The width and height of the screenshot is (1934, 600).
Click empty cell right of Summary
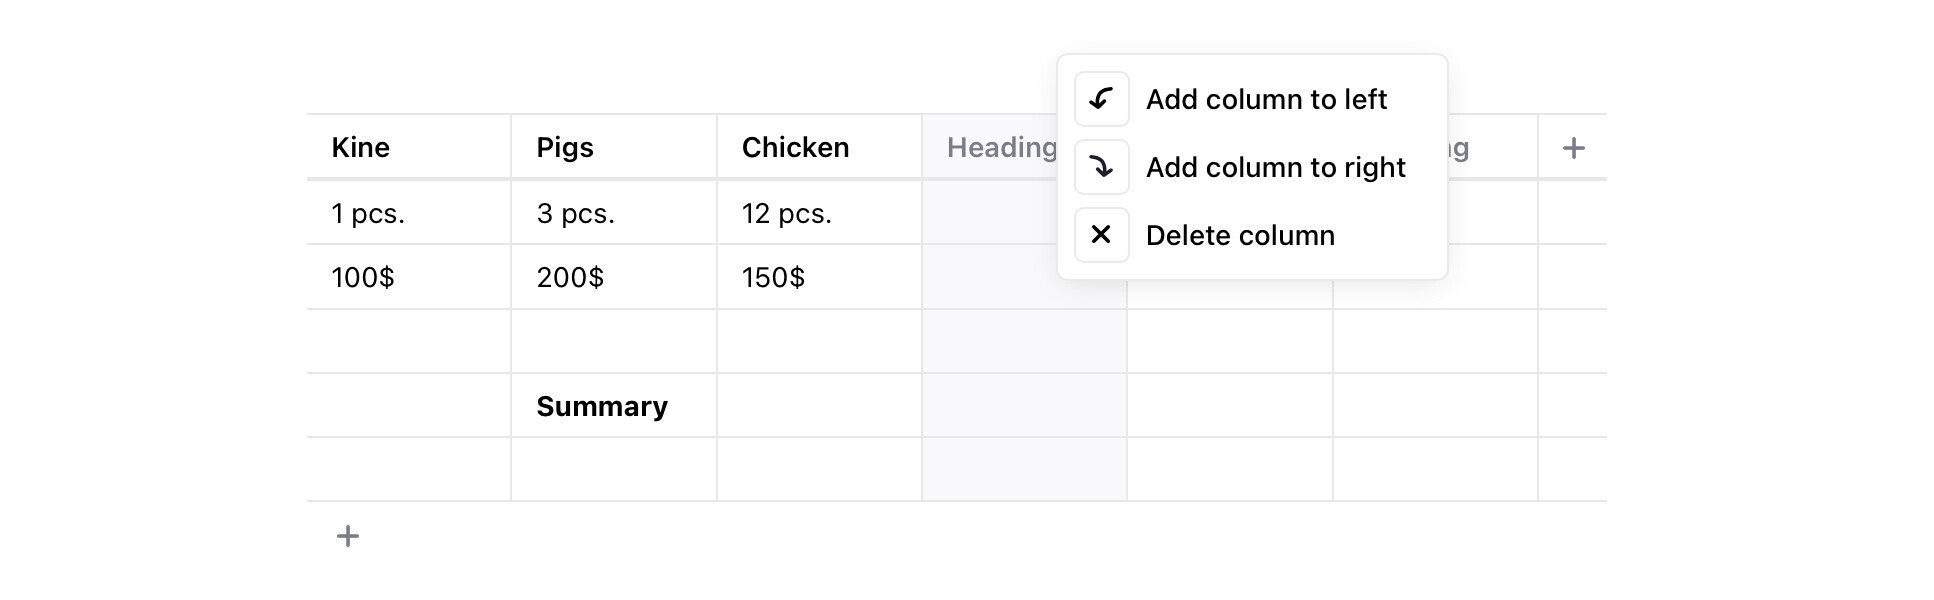[819, 406]
